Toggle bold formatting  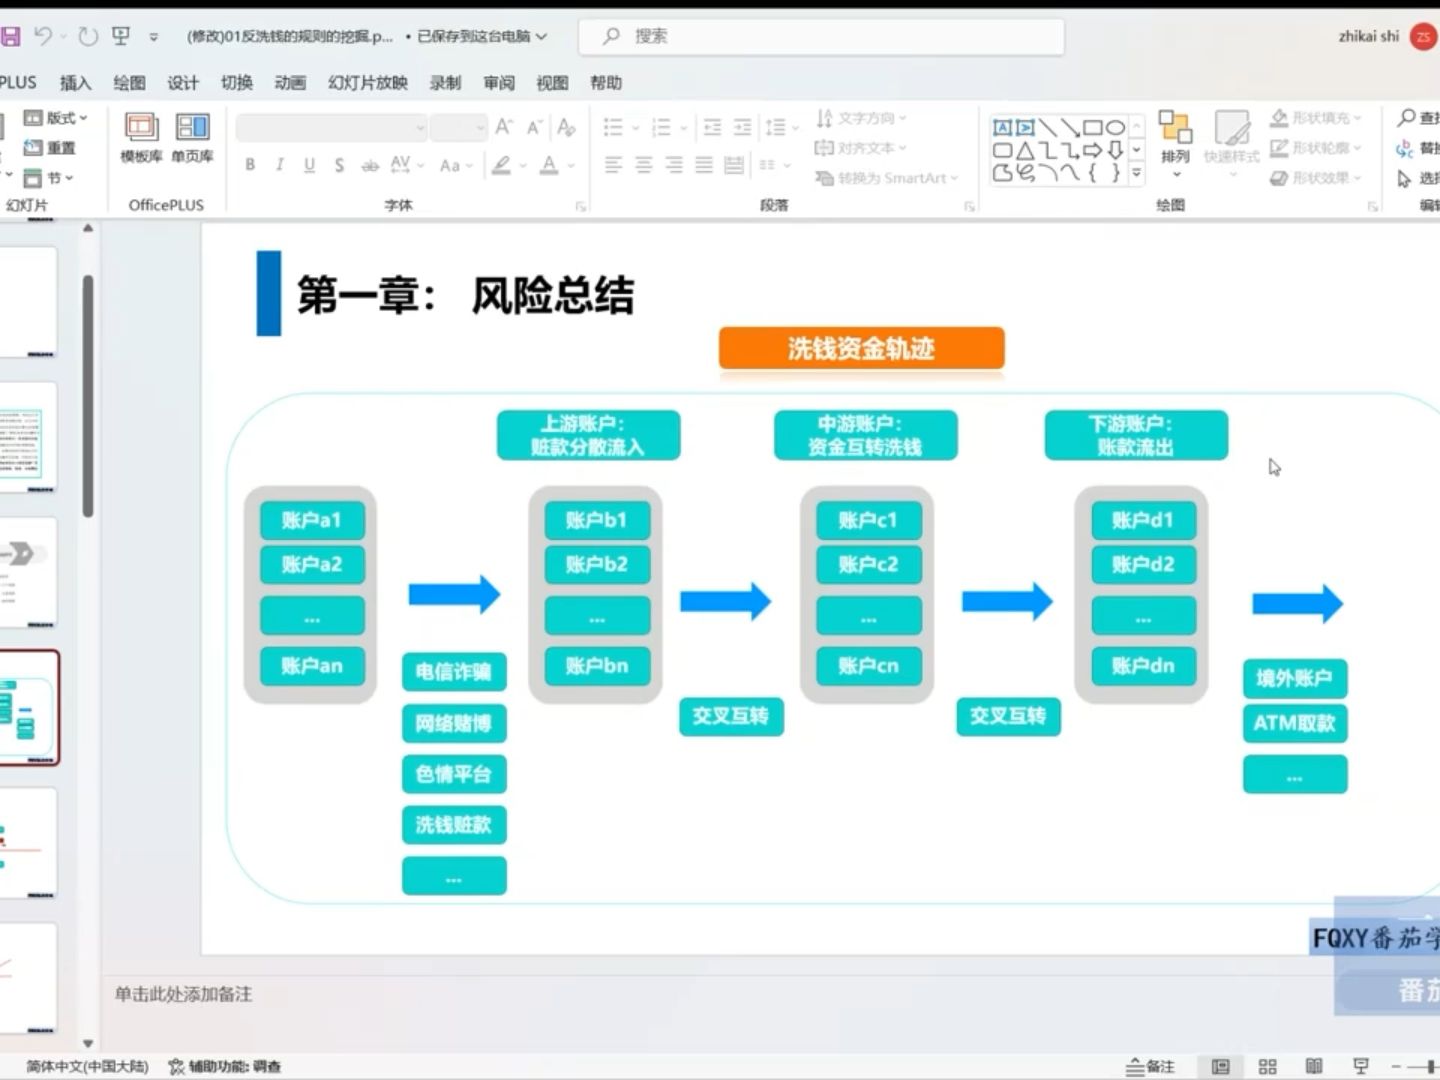pos(250,165)
